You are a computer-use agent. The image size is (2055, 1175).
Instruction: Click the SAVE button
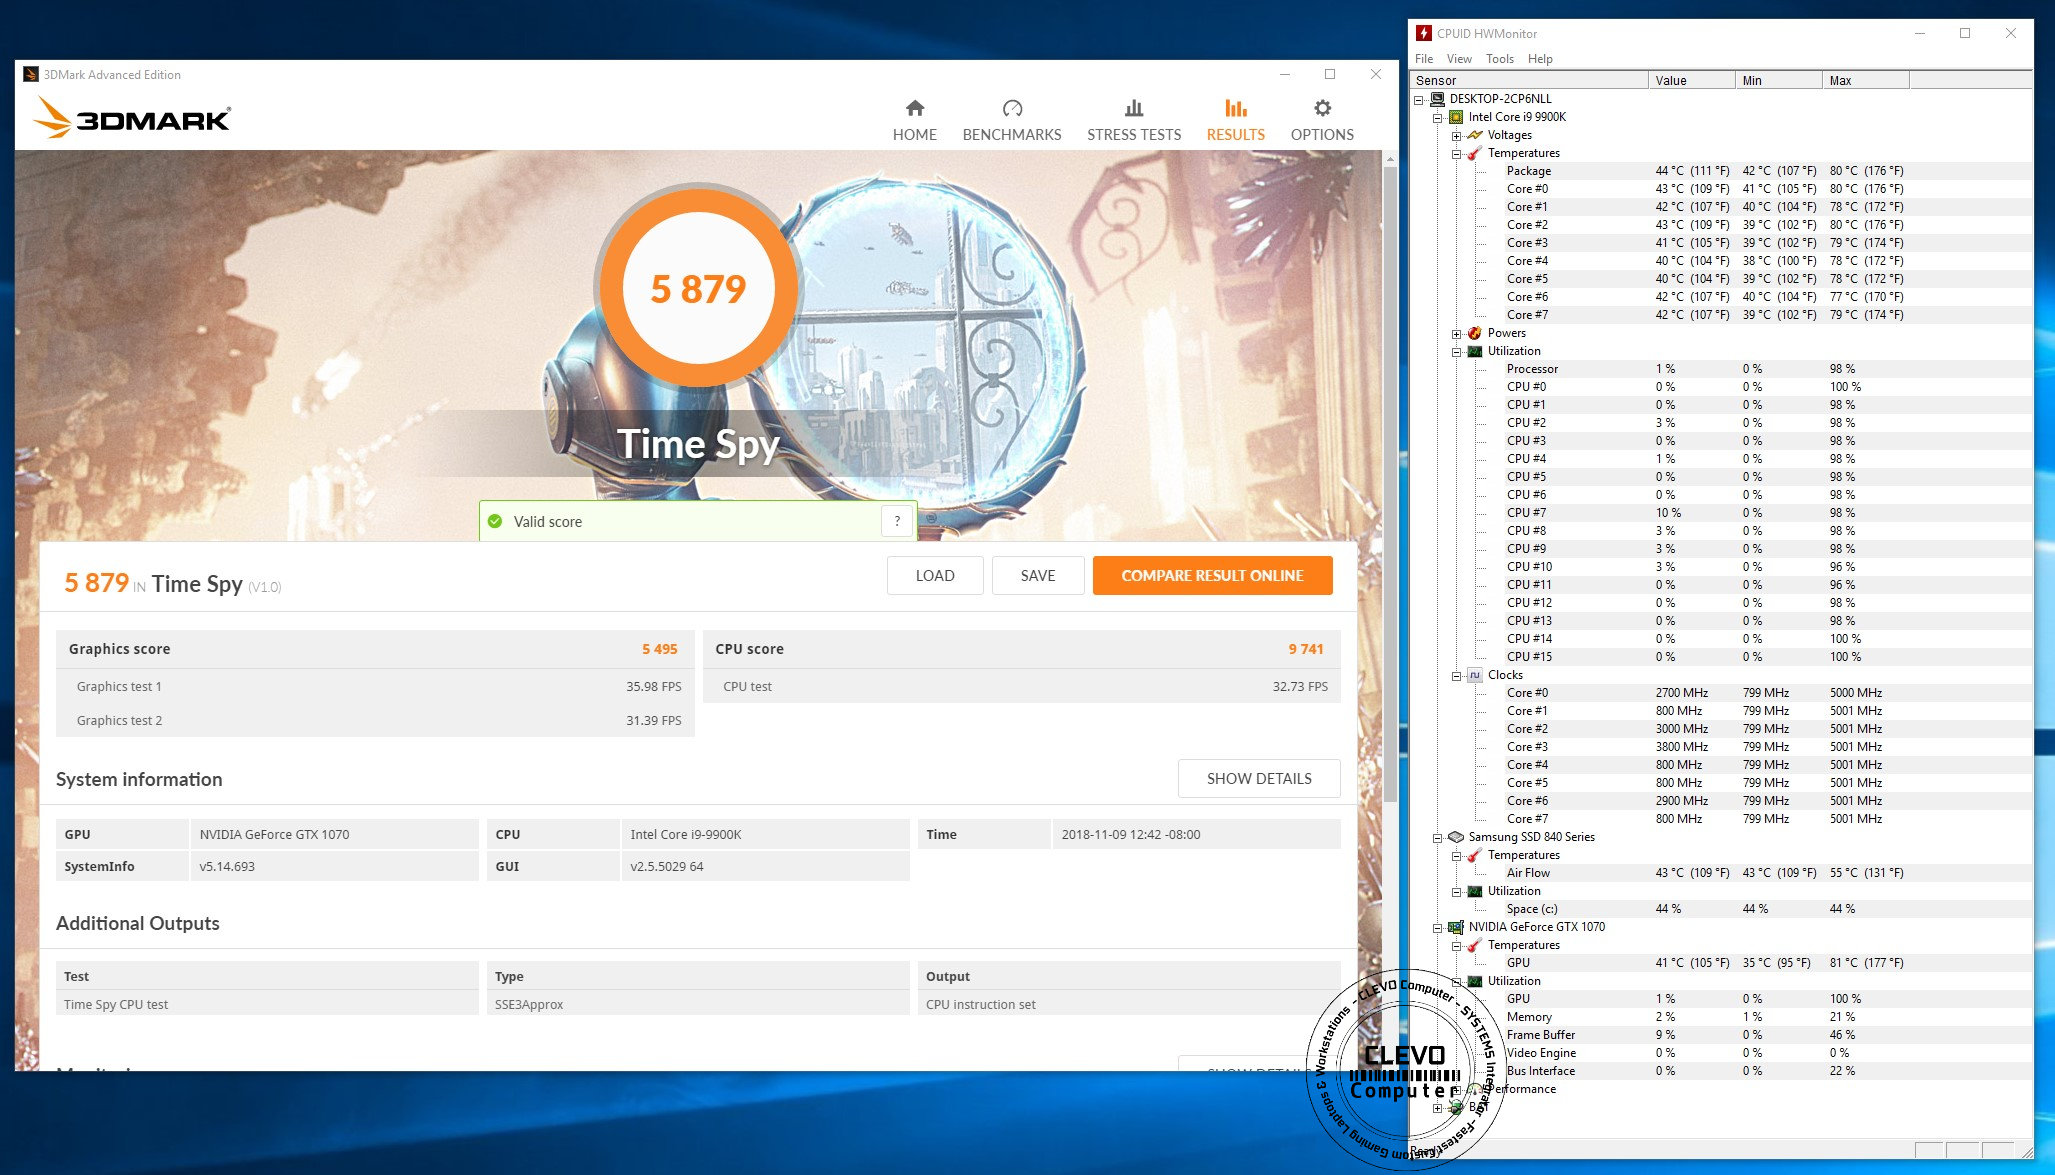coord(1037,575)
